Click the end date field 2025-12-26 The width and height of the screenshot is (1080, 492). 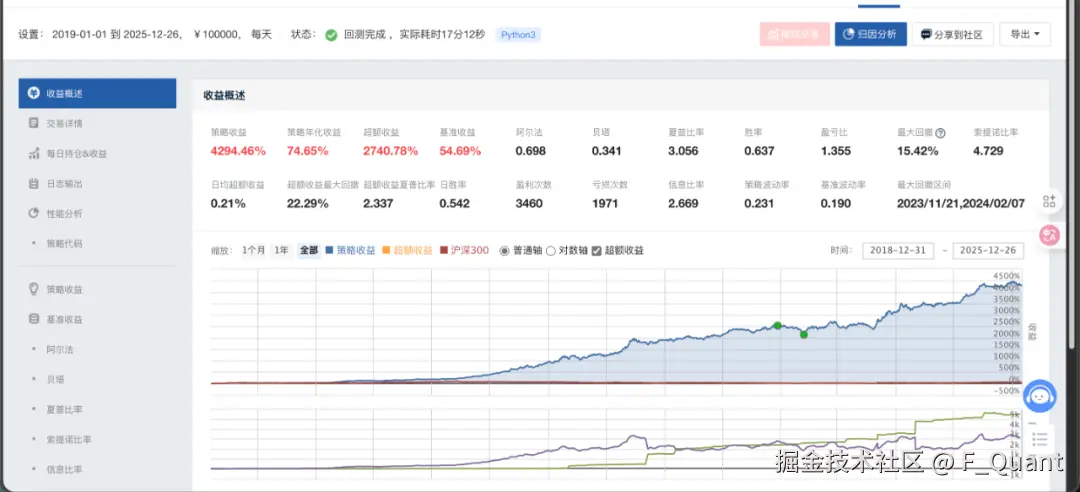point(988,251)
